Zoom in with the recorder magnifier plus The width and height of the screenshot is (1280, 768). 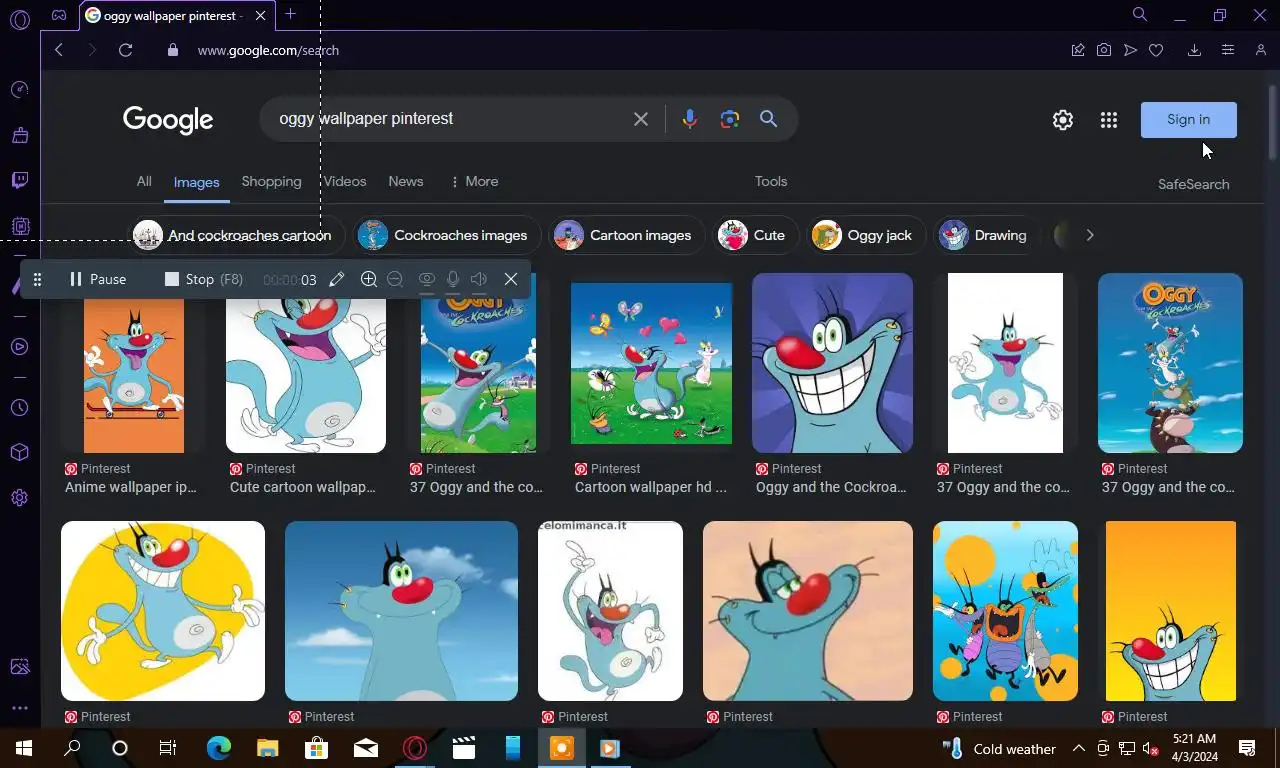368,279
